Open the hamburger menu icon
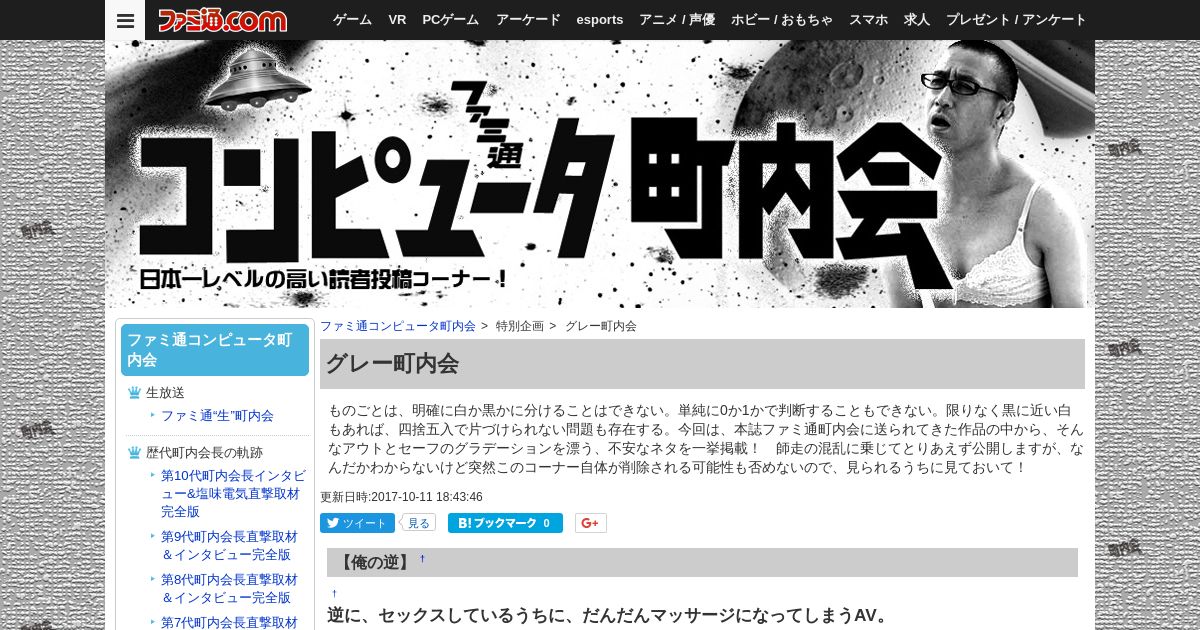The image size is (1200, 630). pyautogui.click(x=125, y=20)
